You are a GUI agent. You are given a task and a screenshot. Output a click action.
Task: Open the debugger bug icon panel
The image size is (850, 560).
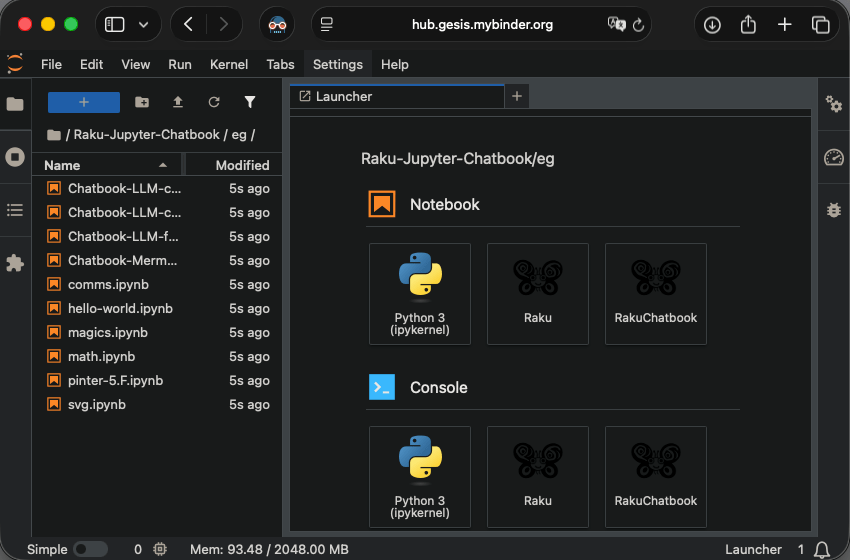[x=833, y=210]
